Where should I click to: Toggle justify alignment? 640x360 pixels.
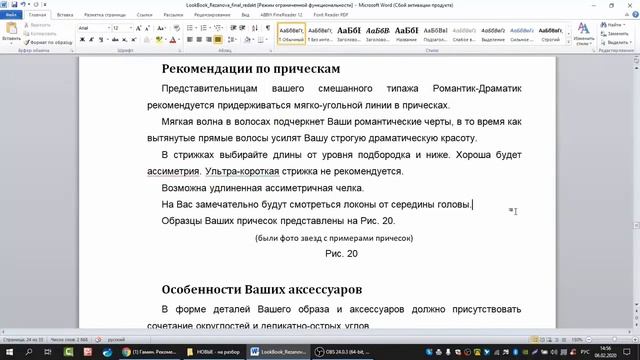click(218, 40)
